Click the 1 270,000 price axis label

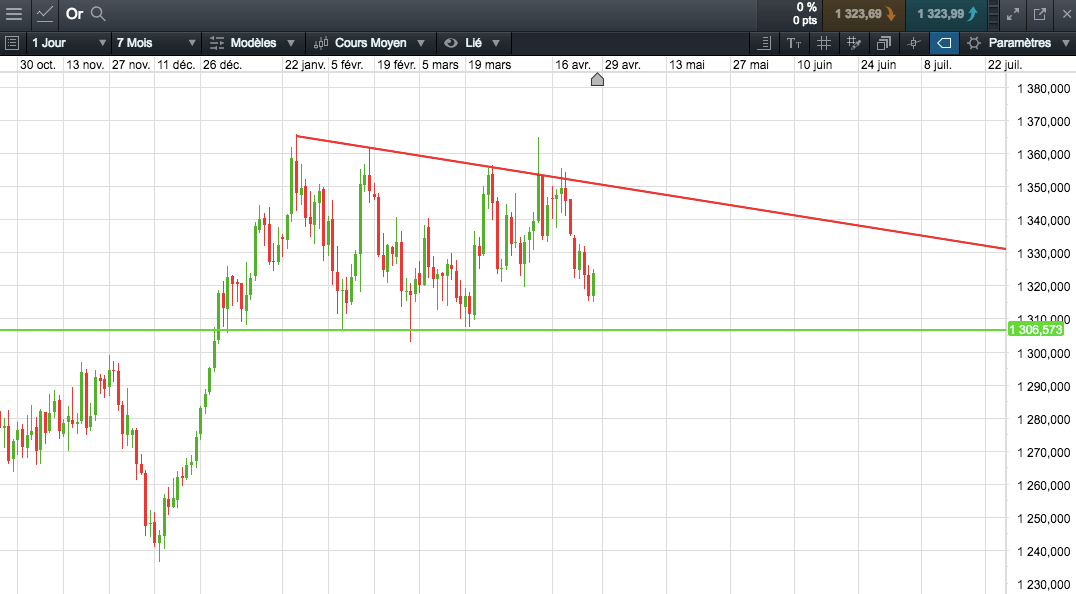tap(1043, 453)
